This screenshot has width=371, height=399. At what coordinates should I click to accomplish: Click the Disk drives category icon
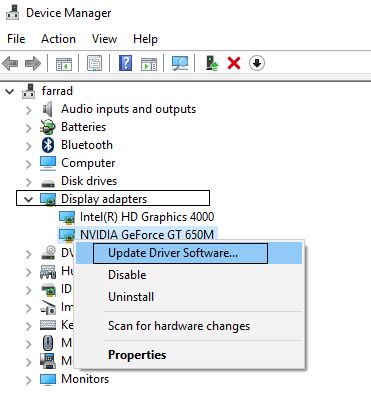(x=48, y=183)
